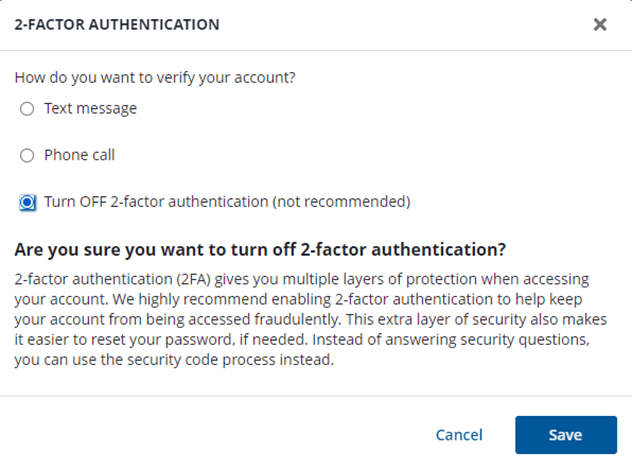Select the Text message radio button
632x470 pixels.
point(27,109)
